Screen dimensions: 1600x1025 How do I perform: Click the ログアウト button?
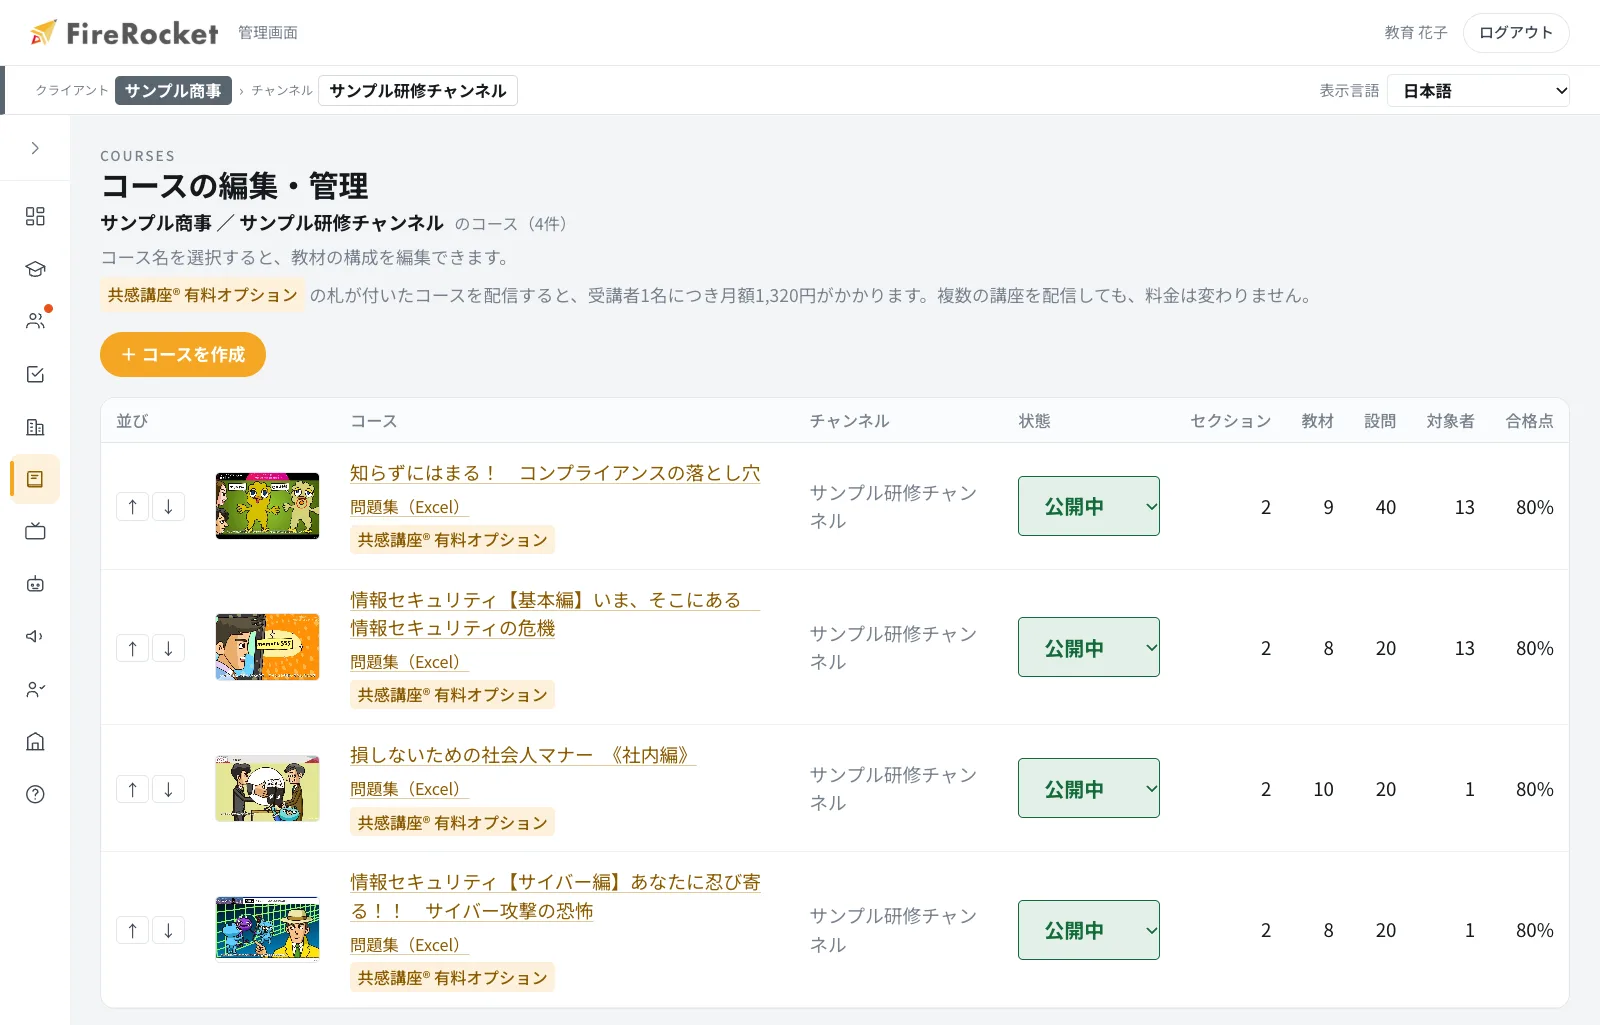(1516, 33)
